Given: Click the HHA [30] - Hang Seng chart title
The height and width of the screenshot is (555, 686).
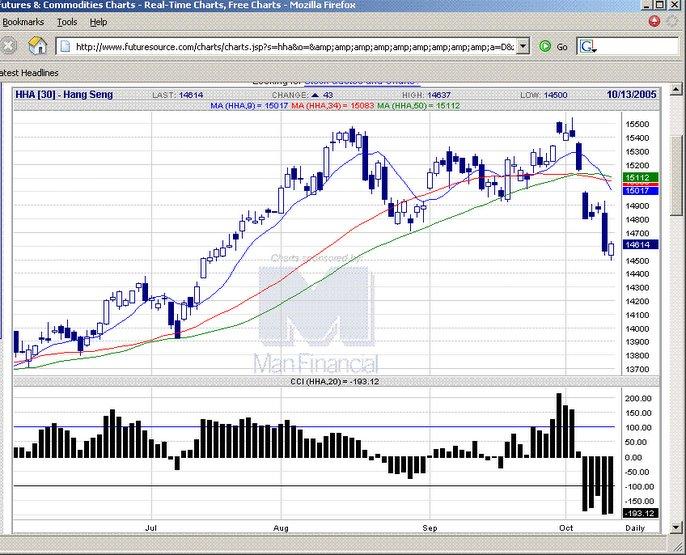Looking at the screenshot, I should (x=64, y=94).
